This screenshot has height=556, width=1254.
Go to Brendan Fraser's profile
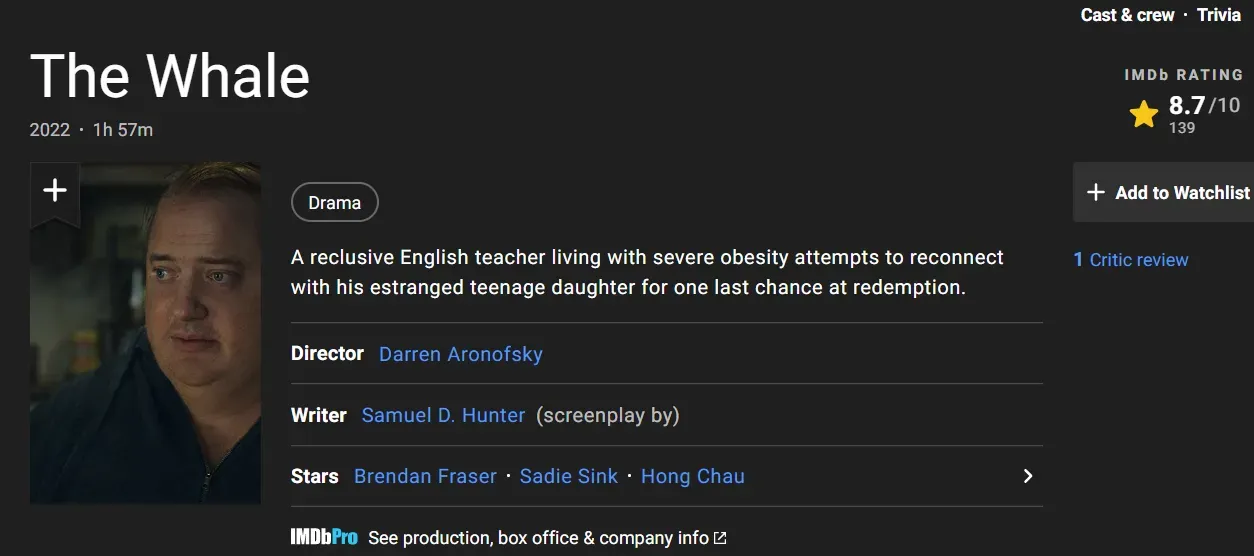tap(425, 476)
